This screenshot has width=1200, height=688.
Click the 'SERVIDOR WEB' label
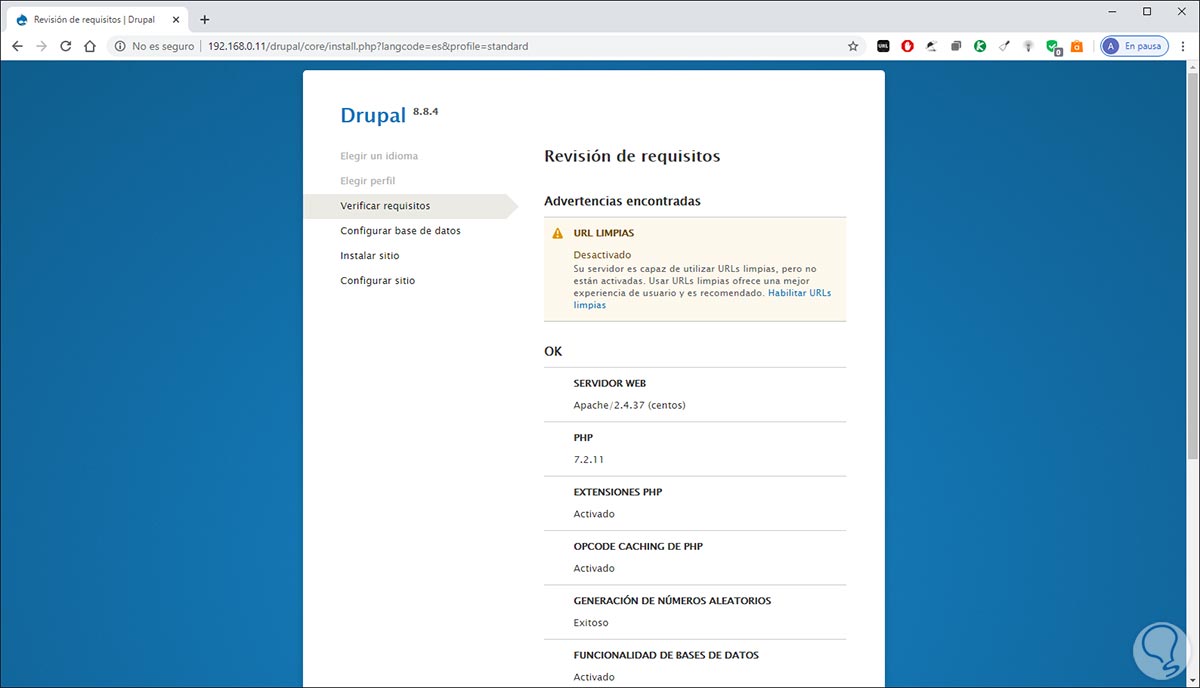coord(610,383)
